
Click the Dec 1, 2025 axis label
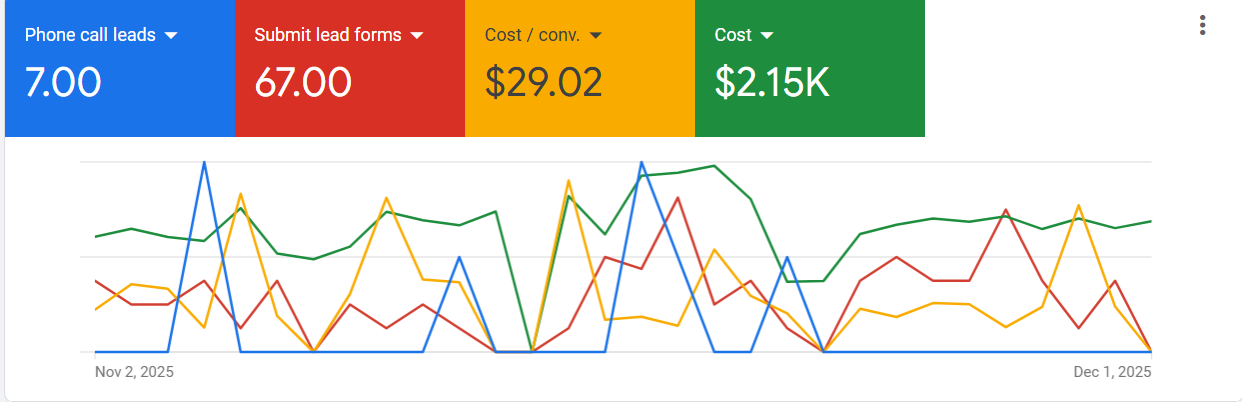[1113, 372]
